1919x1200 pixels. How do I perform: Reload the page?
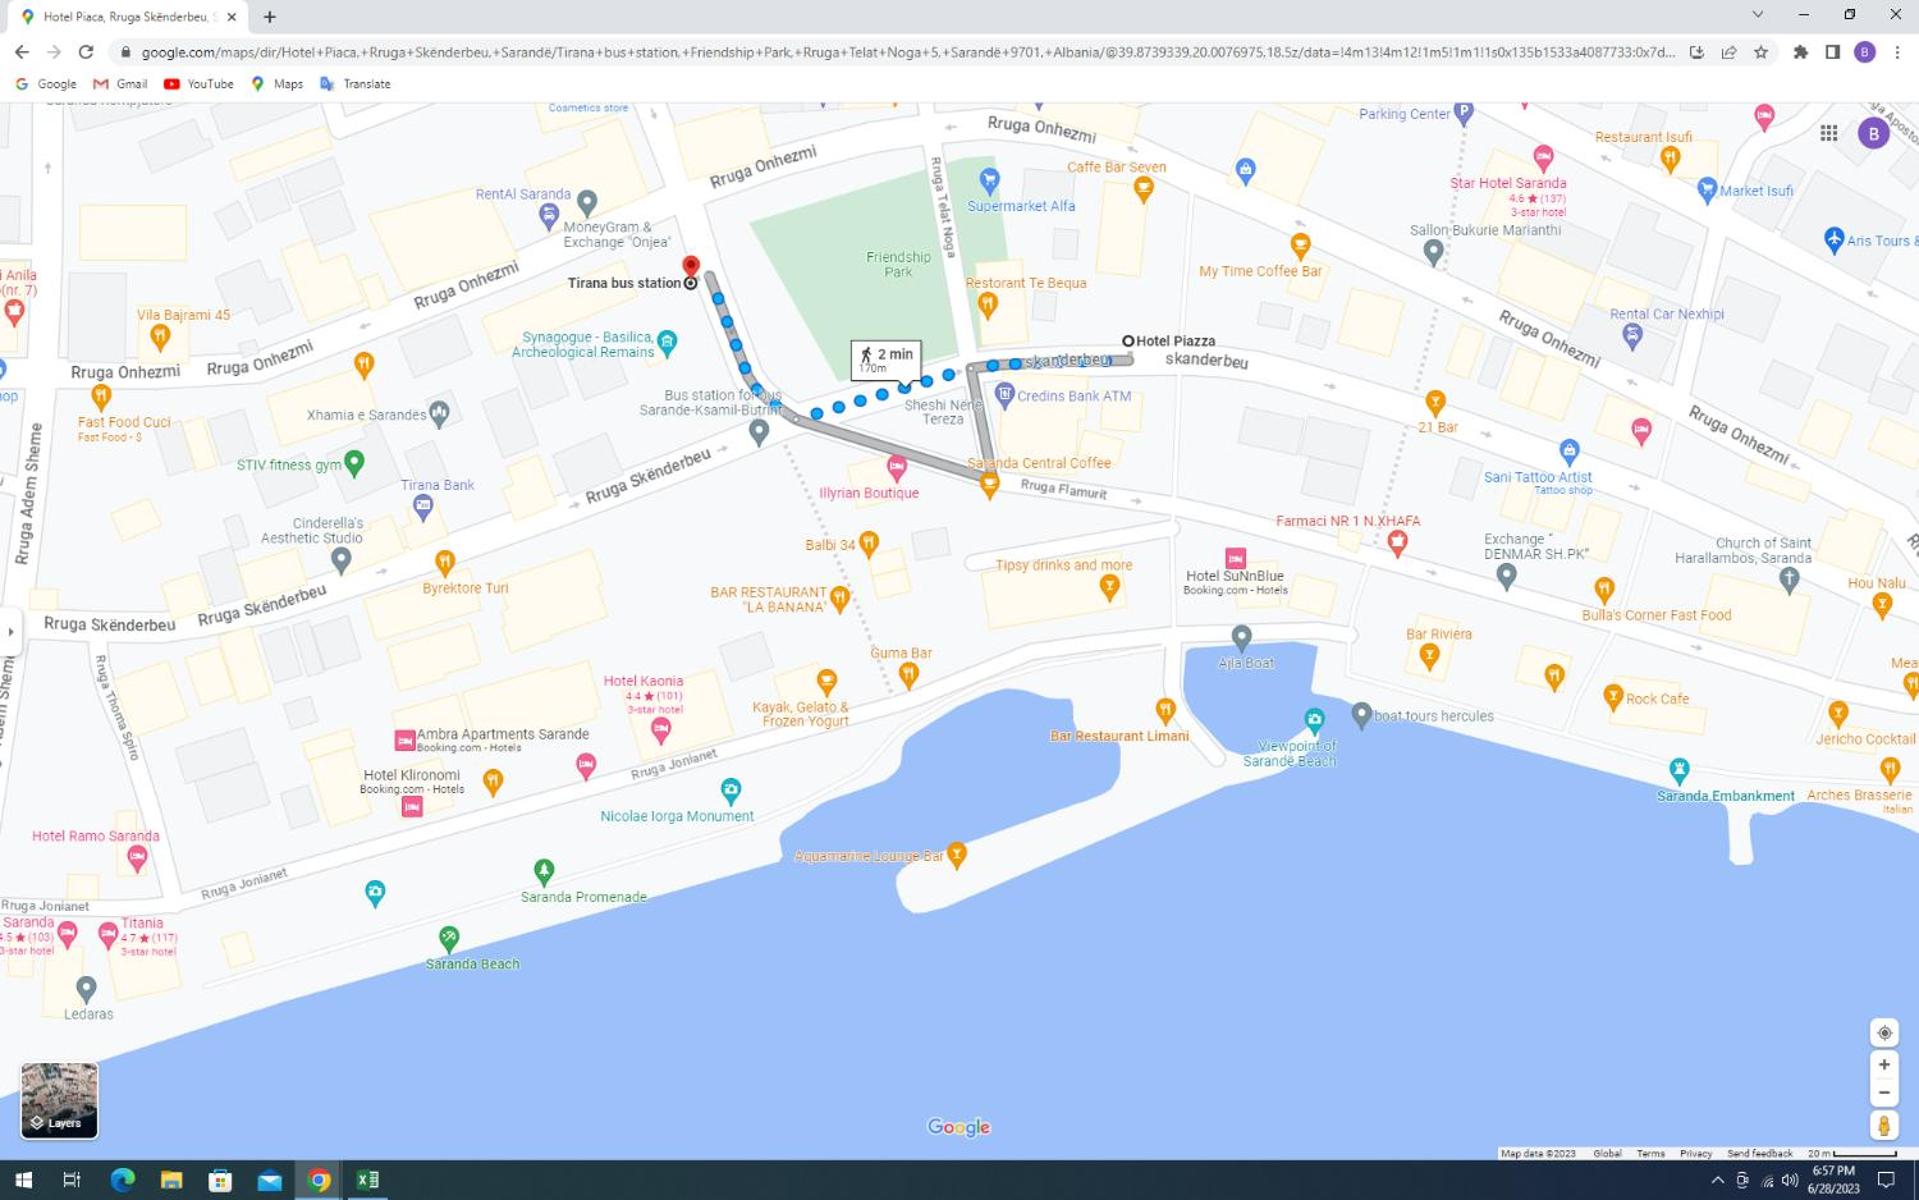[86, 52]
